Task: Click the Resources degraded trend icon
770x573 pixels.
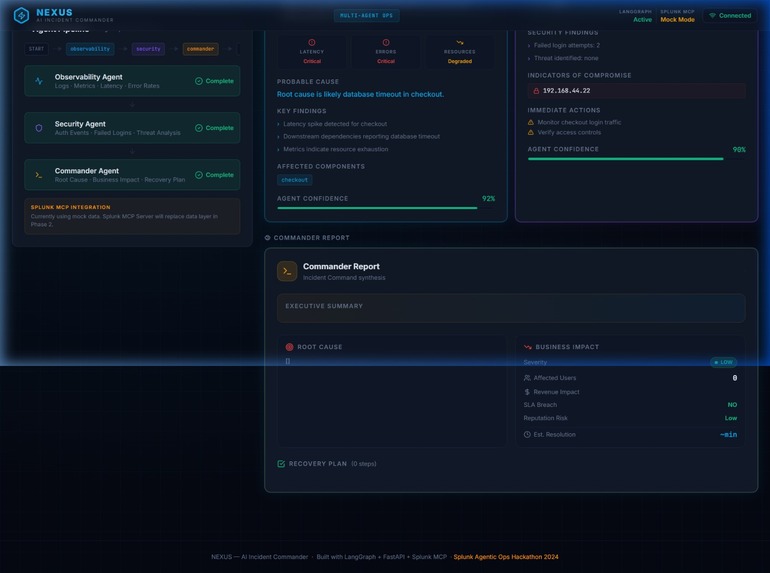Action: pyautogui.click(x=460, y=43)
